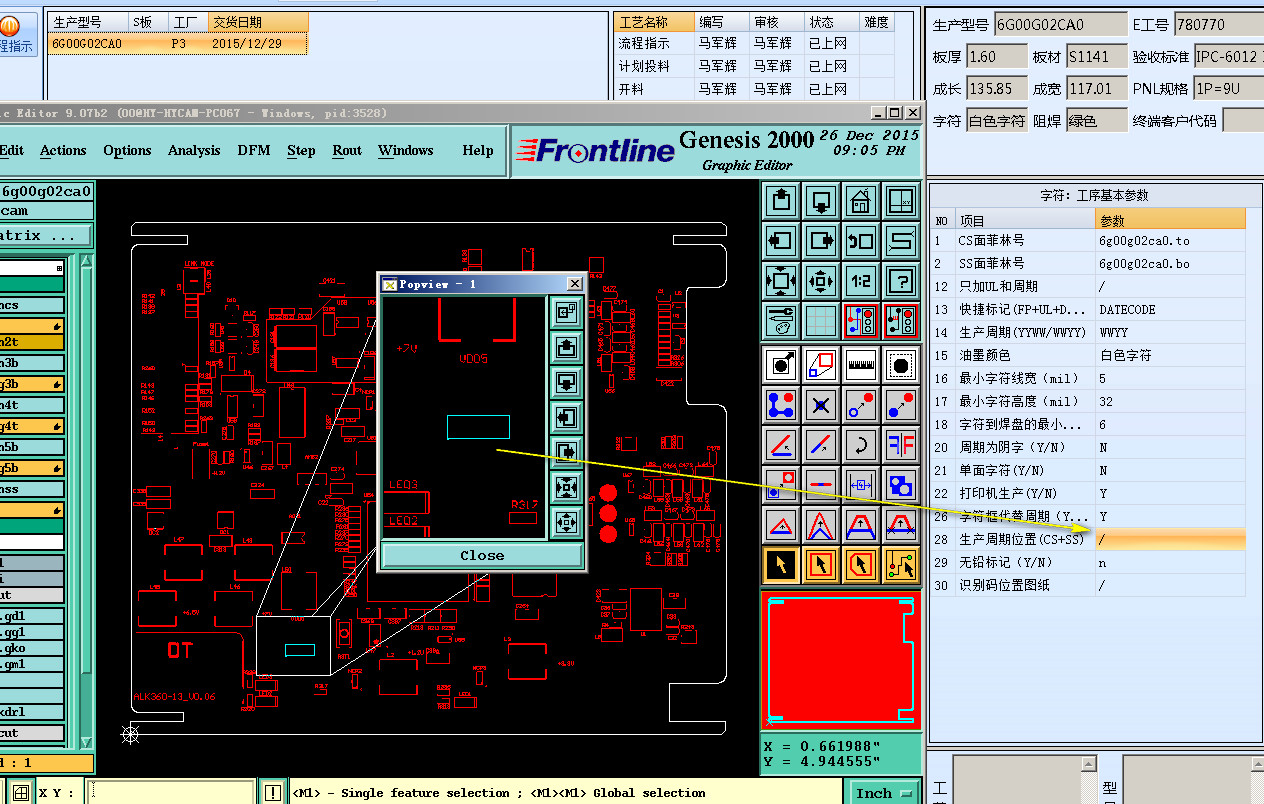Click Popview pan down icon
The image size is (1264, 804).
coord(567,382)
